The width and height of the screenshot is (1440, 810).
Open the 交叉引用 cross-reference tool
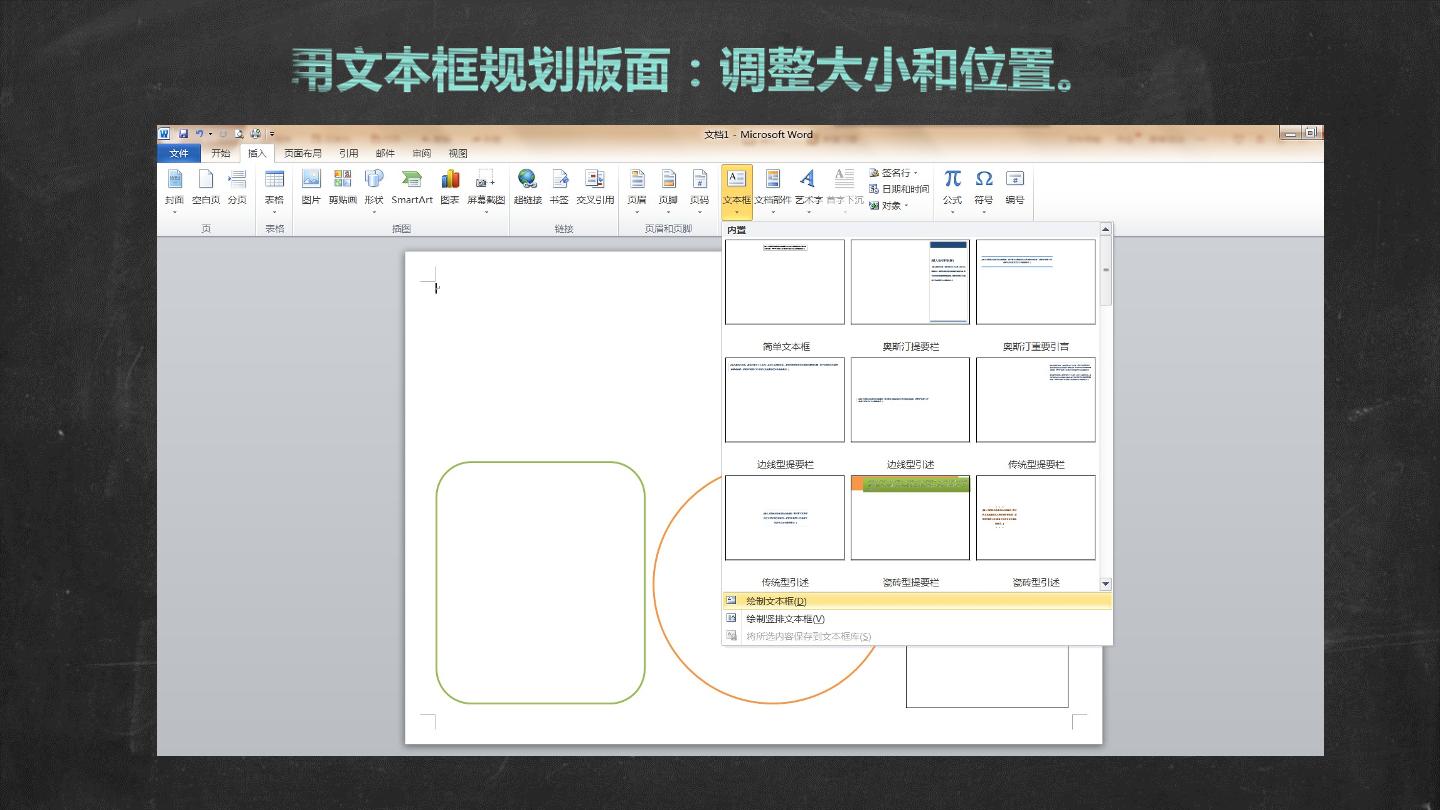[x=595, y=188]
